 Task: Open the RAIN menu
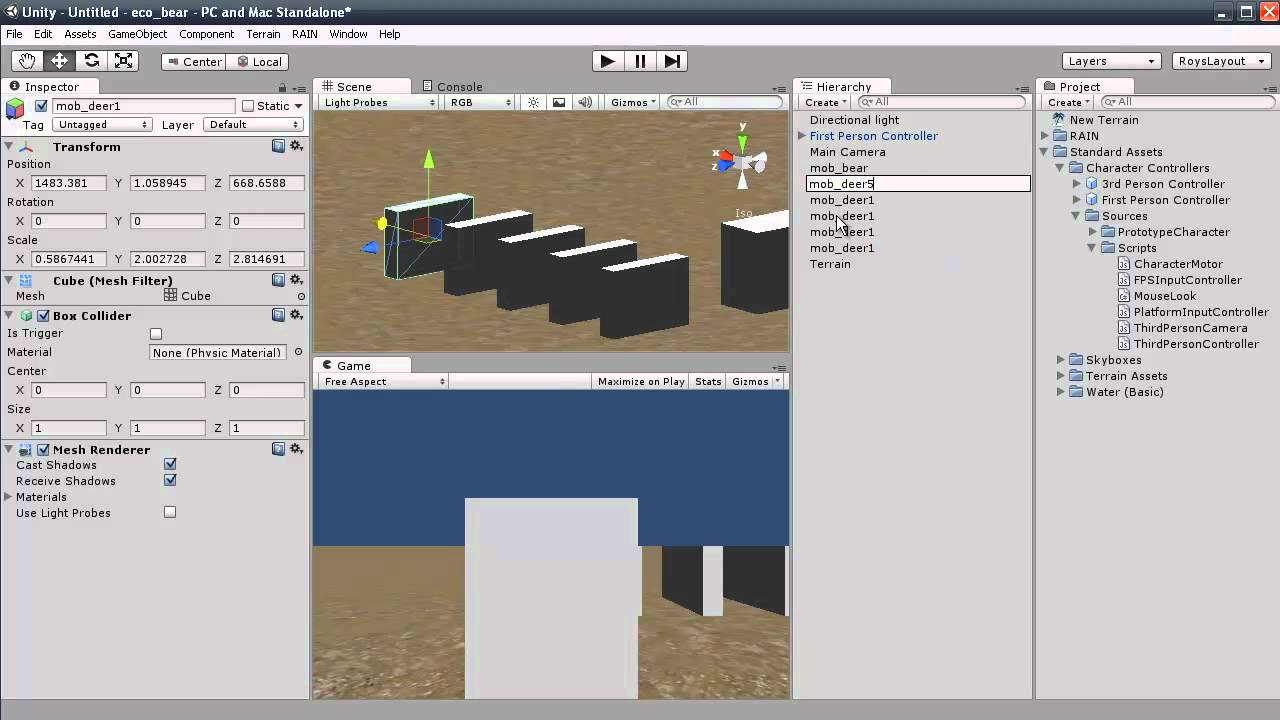click(305, 34)
